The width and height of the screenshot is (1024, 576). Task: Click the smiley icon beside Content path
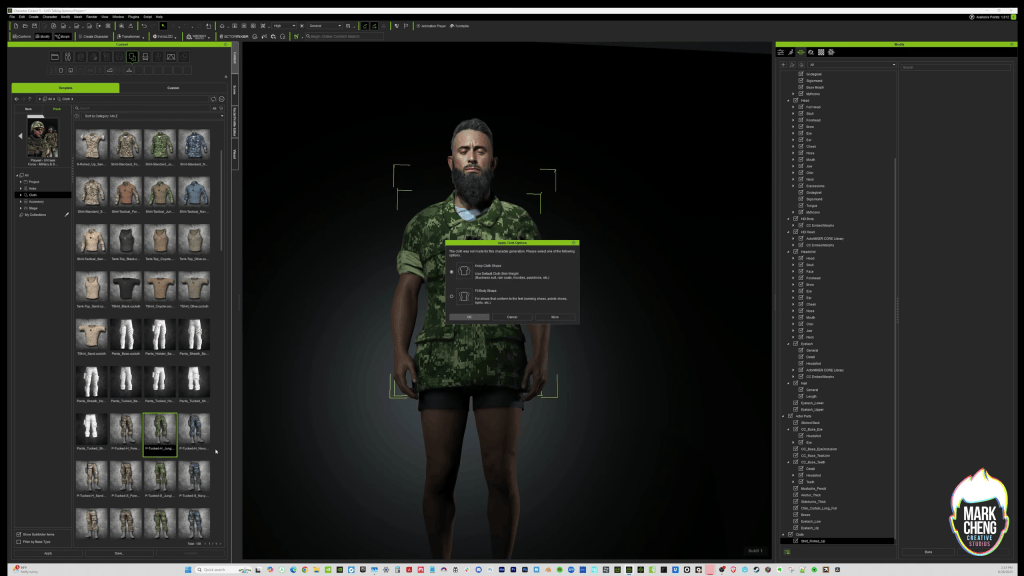click(x=221, y=99)
